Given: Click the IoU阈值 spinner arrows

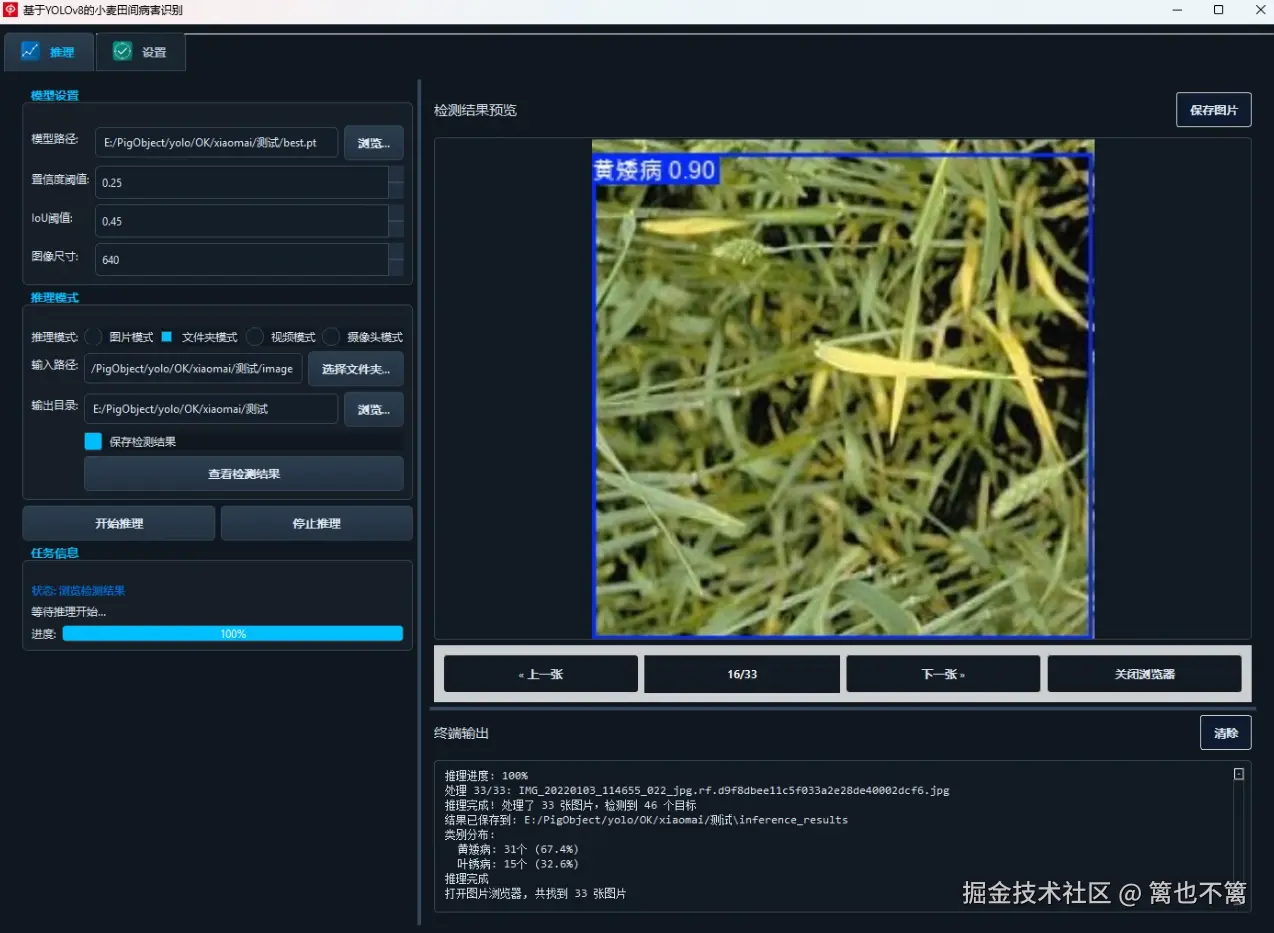Looking at the screenshot, I should [x=396, y=221].
